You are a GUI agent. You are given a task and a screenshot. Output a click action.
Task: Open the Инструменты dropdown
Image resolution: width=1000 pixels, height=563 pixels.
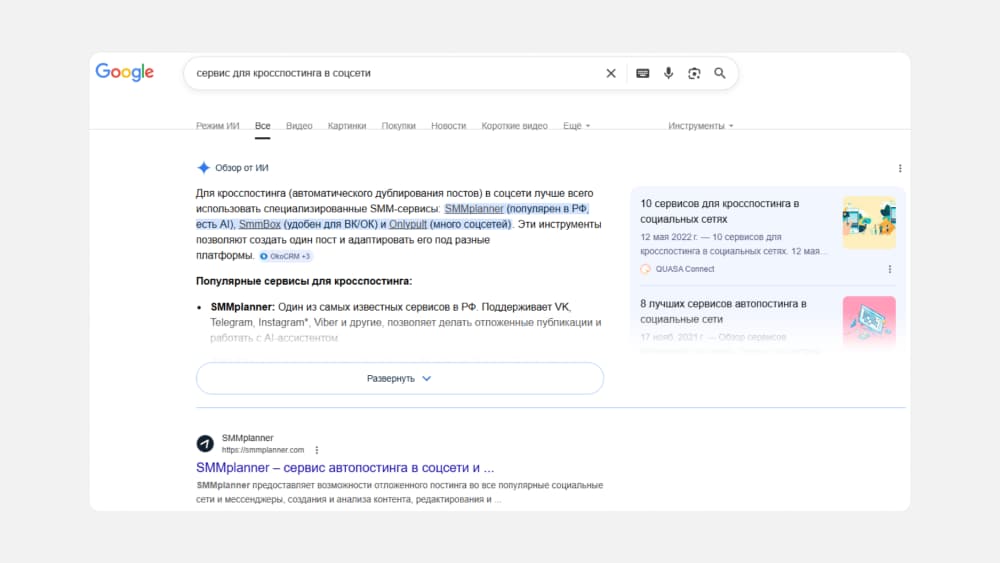point(701,126)
